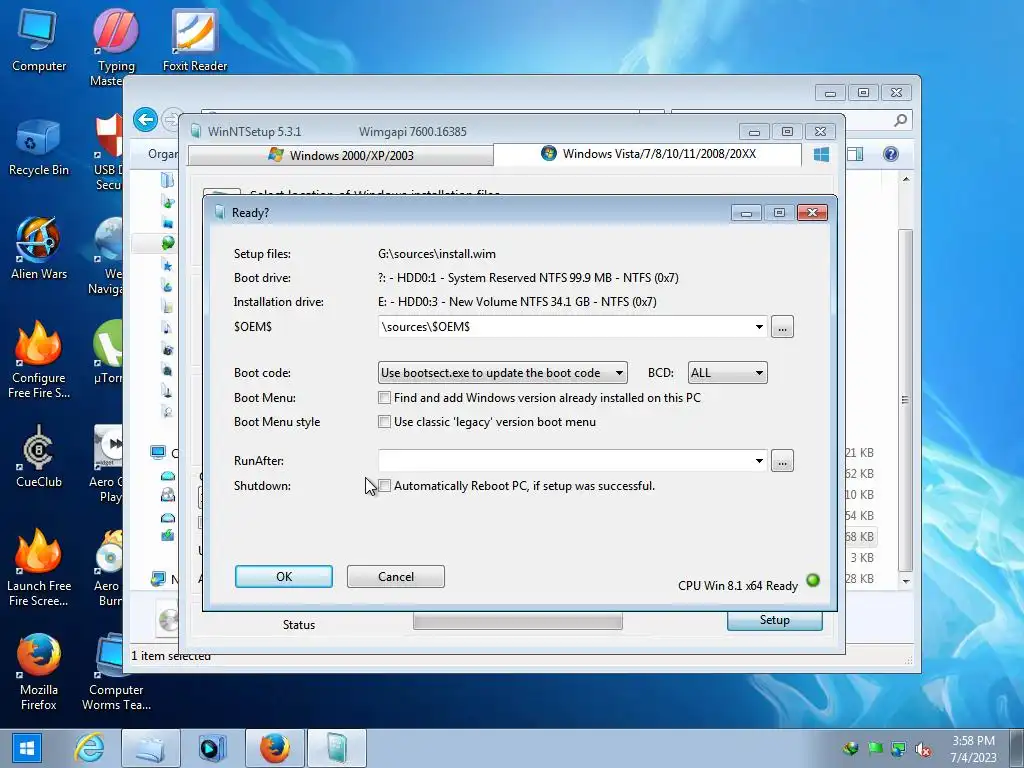Open Explorer help question mark icon
The width and height of the screenshot is (1024, 768).
[x=891, y=154]
